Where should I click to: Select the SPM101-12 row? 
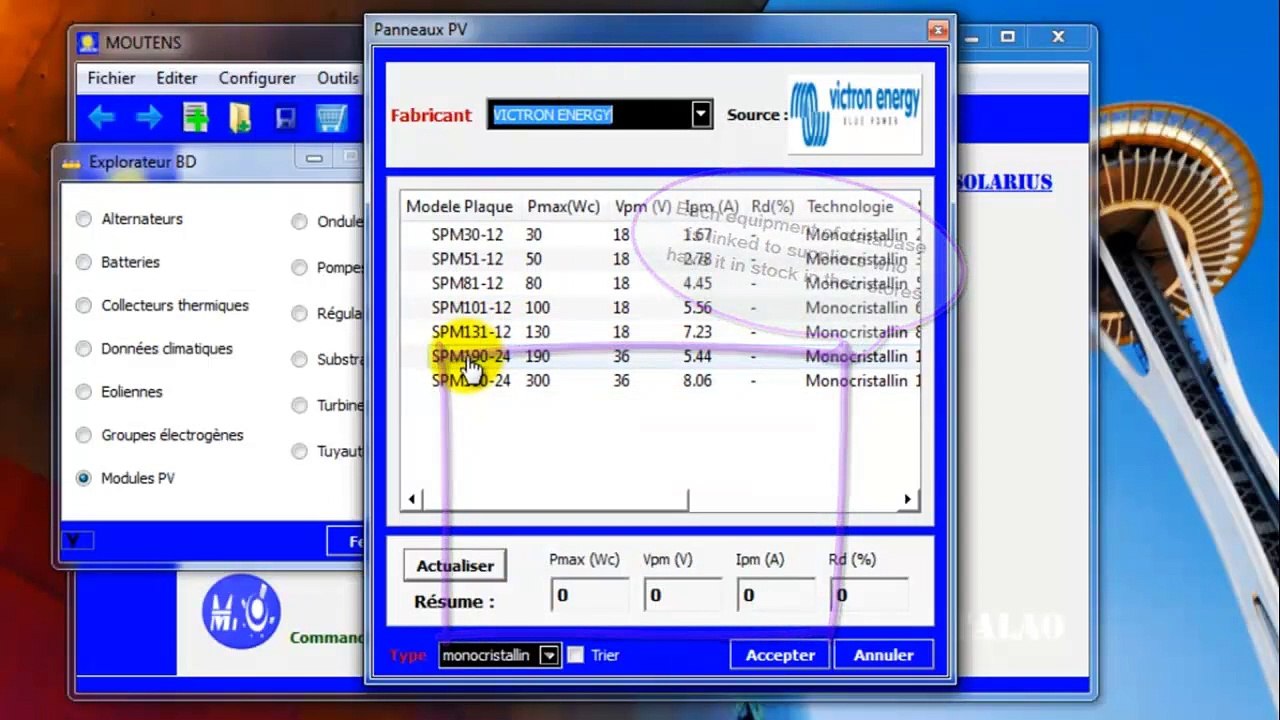660,307
